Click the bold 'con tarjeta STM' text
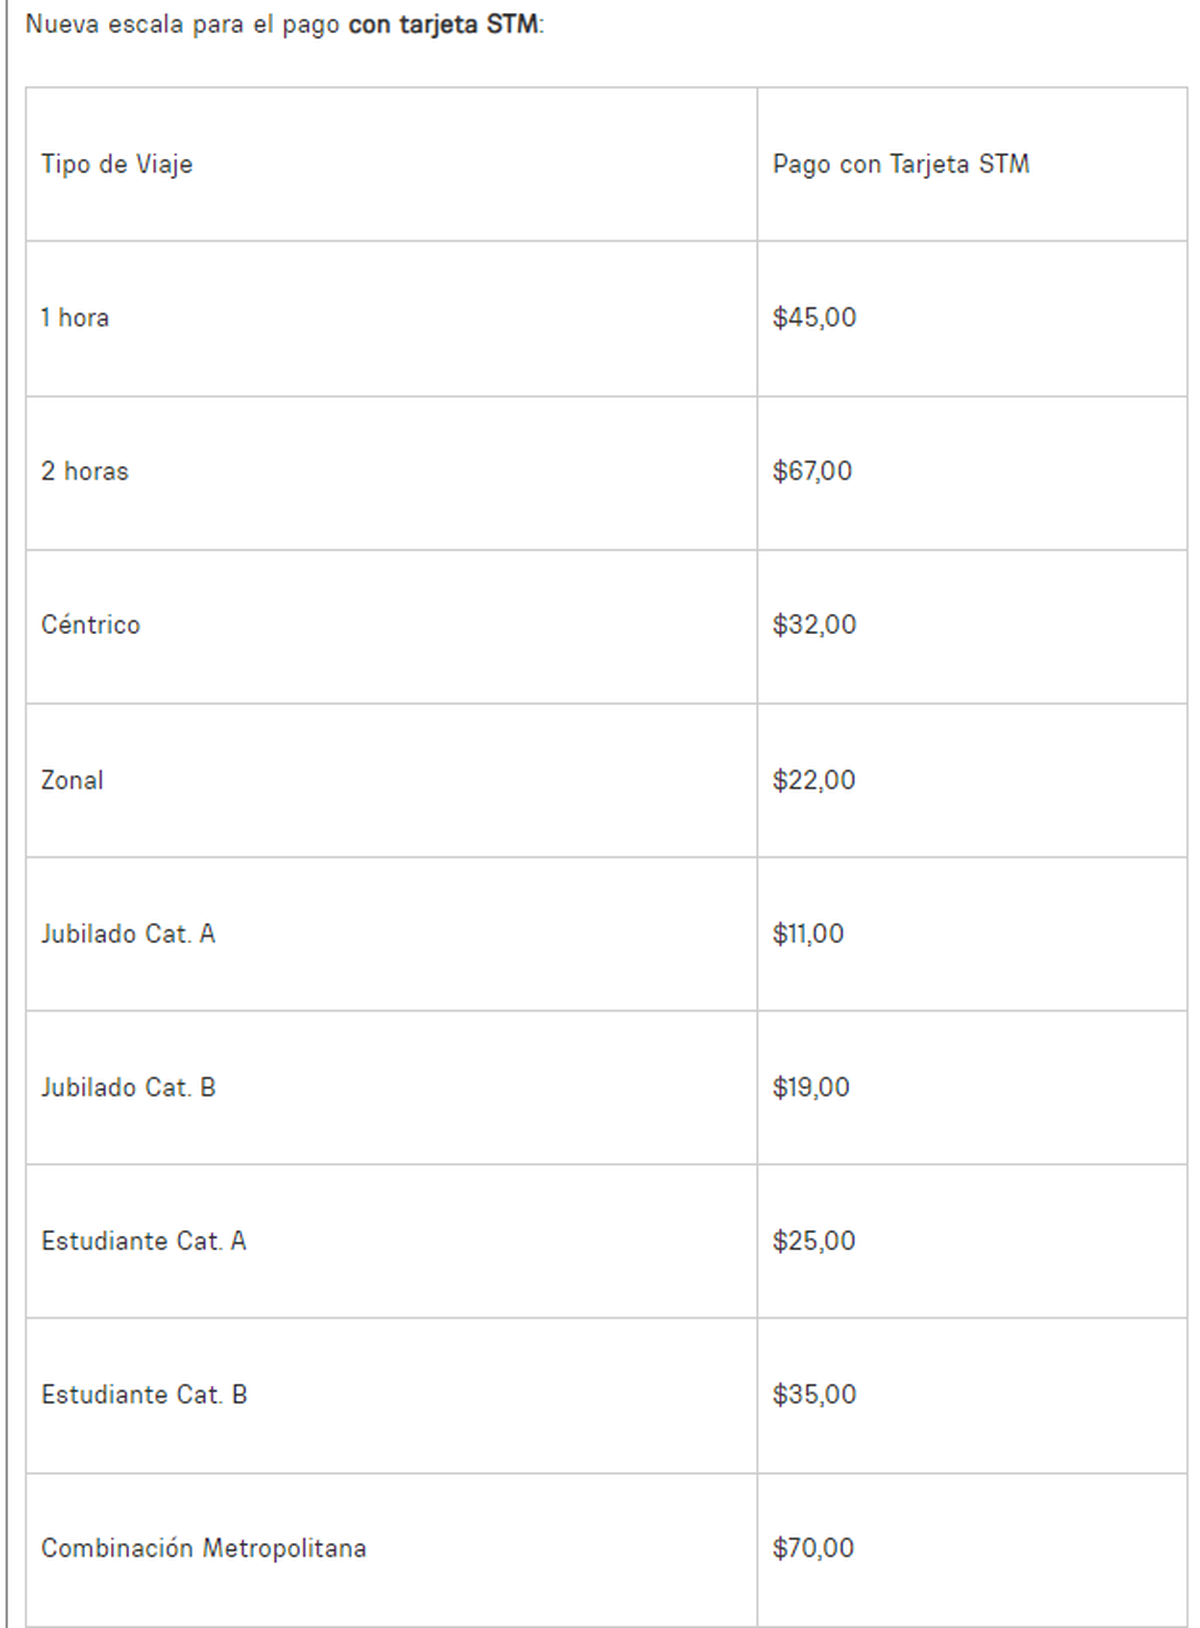This screenshot has width=1200, height=1628. pyautogui.click(x=443, y=24)
